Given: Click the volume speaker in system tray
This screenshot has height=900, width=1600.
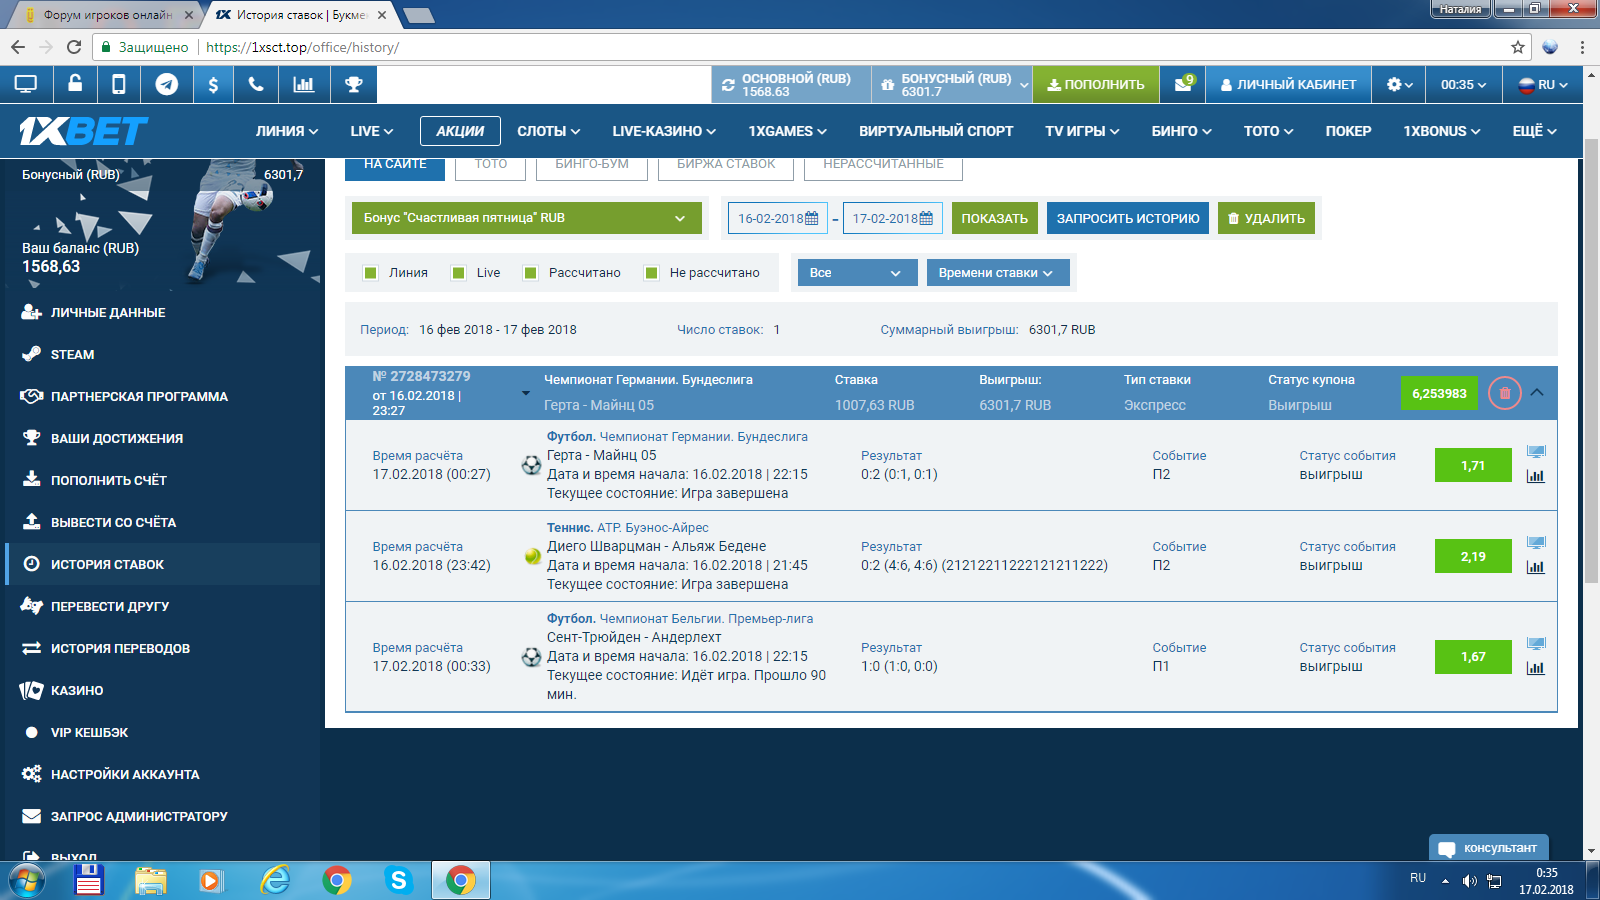Looking at the screenshot, I should point(1469,881).
